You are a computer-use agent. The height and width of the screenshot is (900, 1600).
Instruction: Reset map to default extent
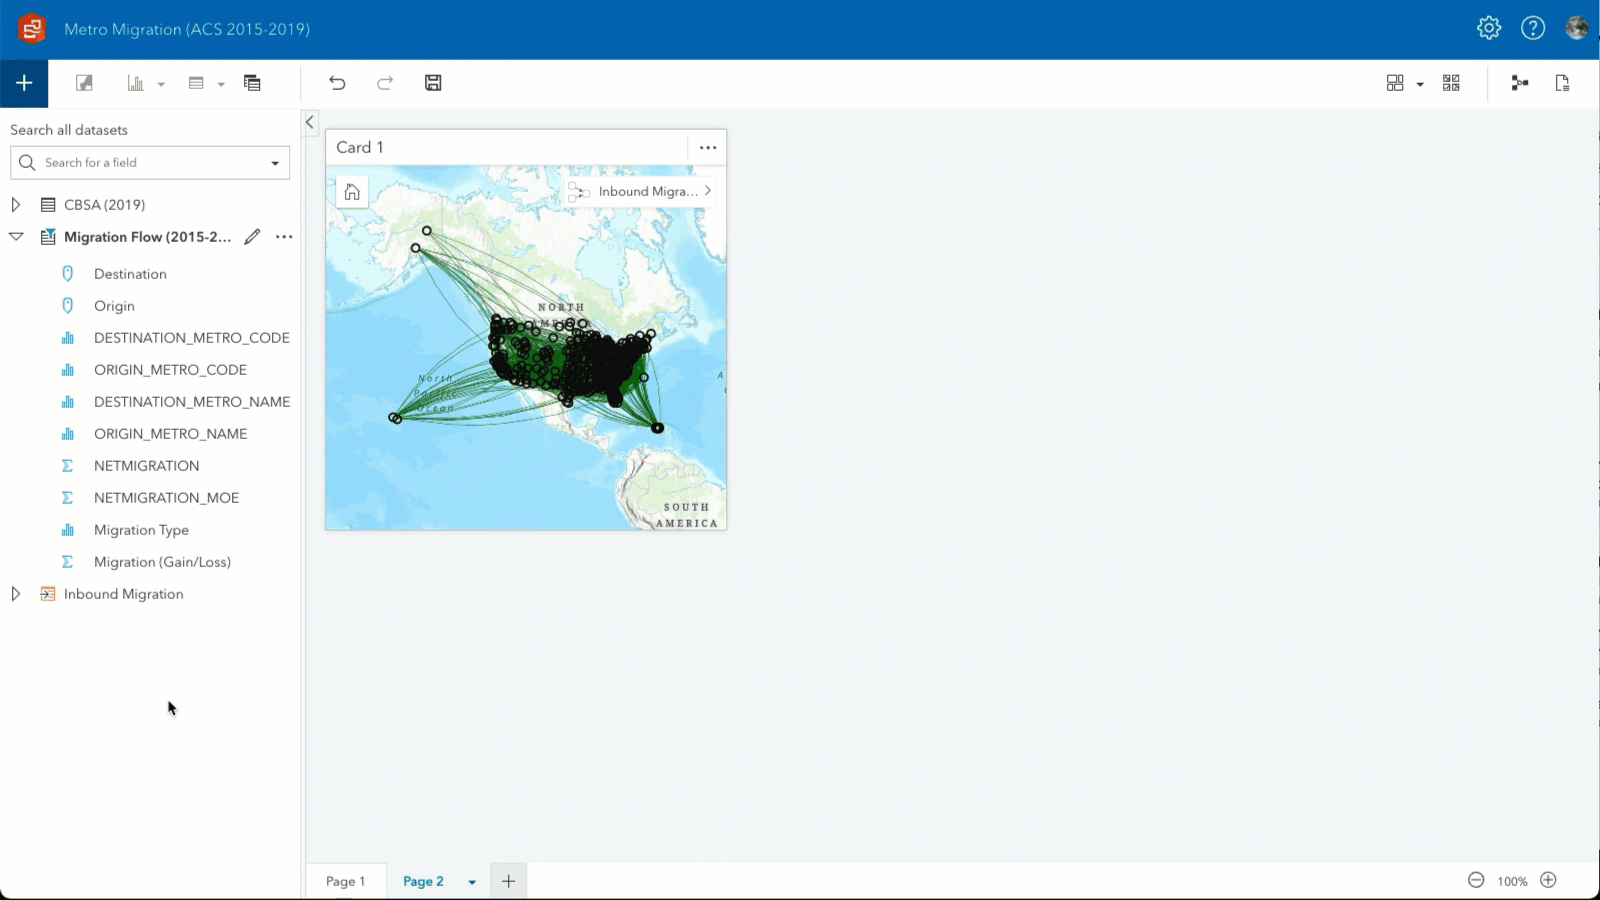coord(352,192)
